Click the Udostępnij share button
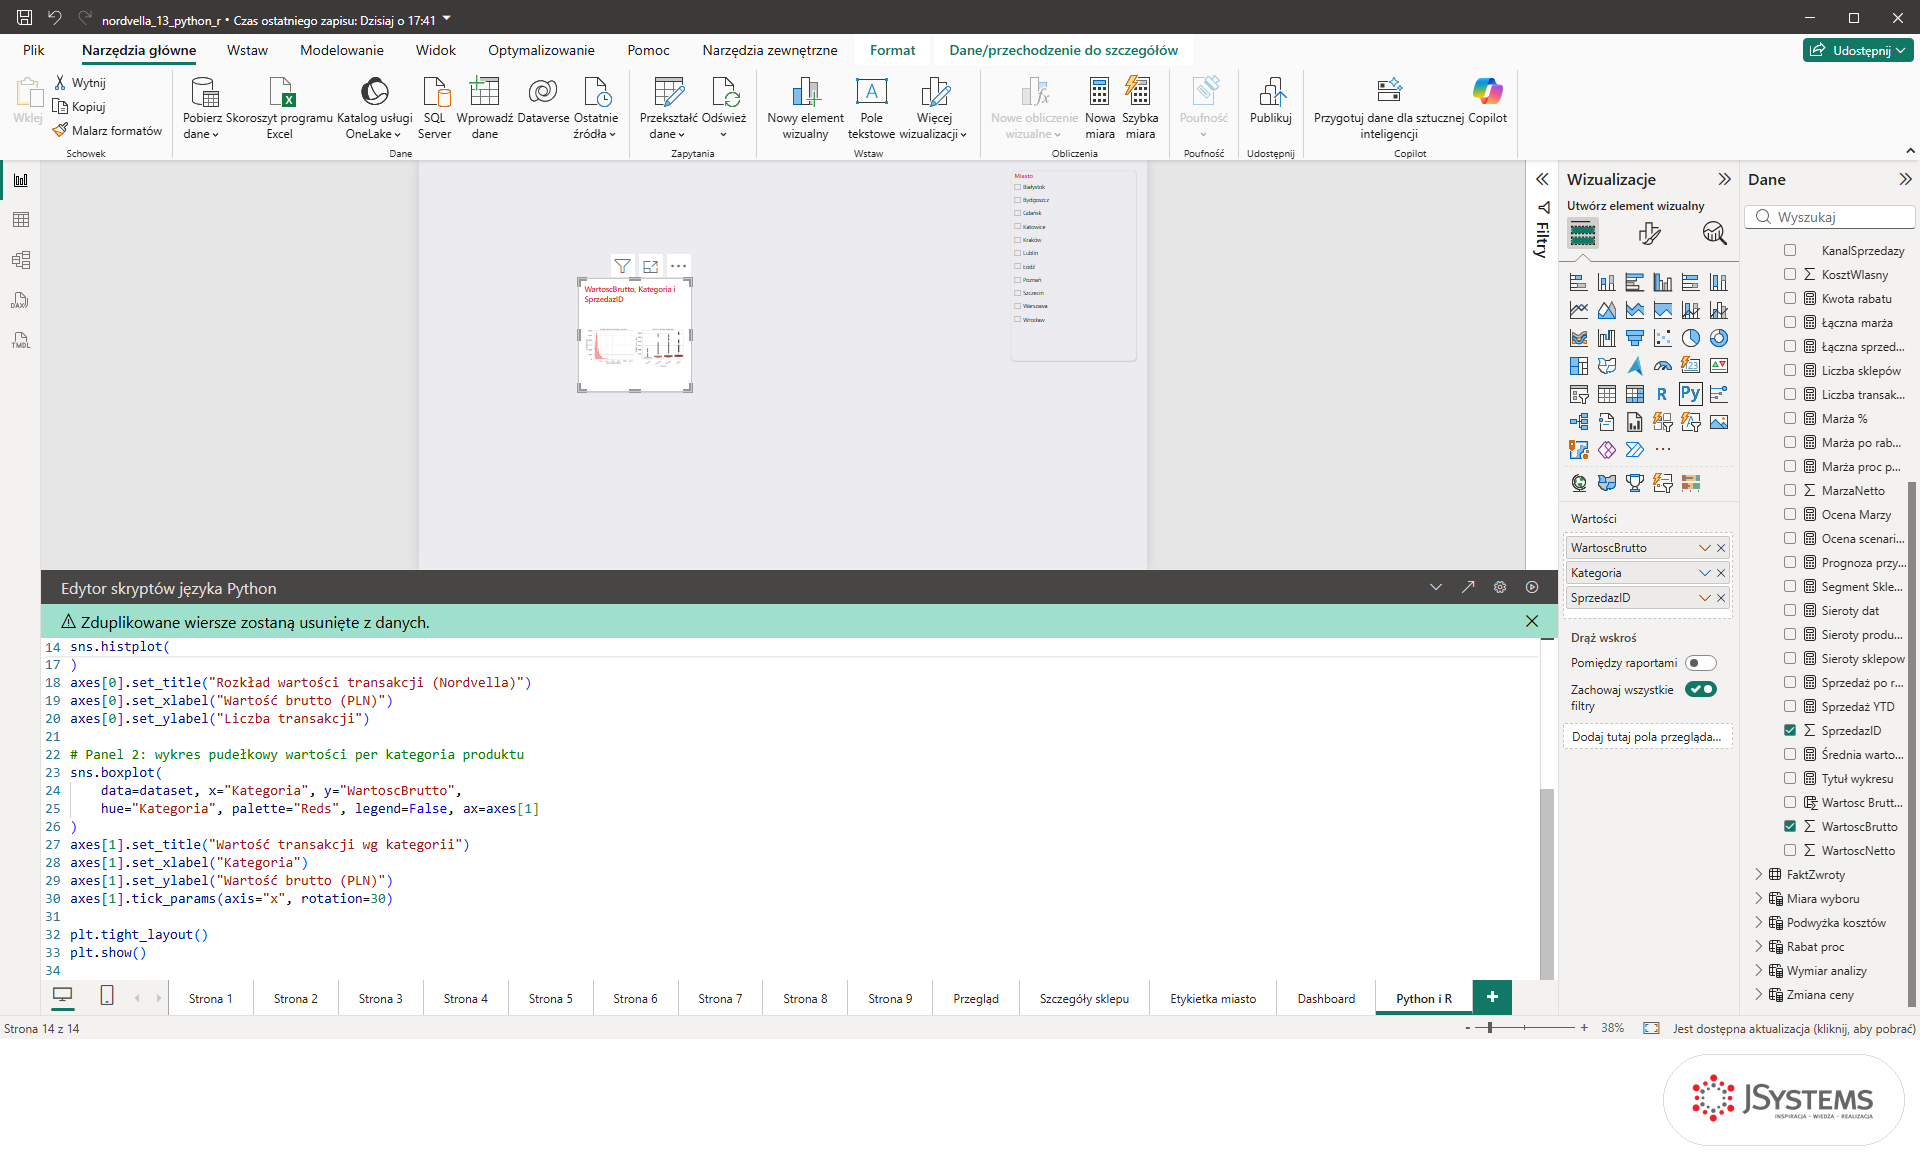Image resolution: width=1920 pixels, height=1161 pixels. click(x=1858, y=50)
